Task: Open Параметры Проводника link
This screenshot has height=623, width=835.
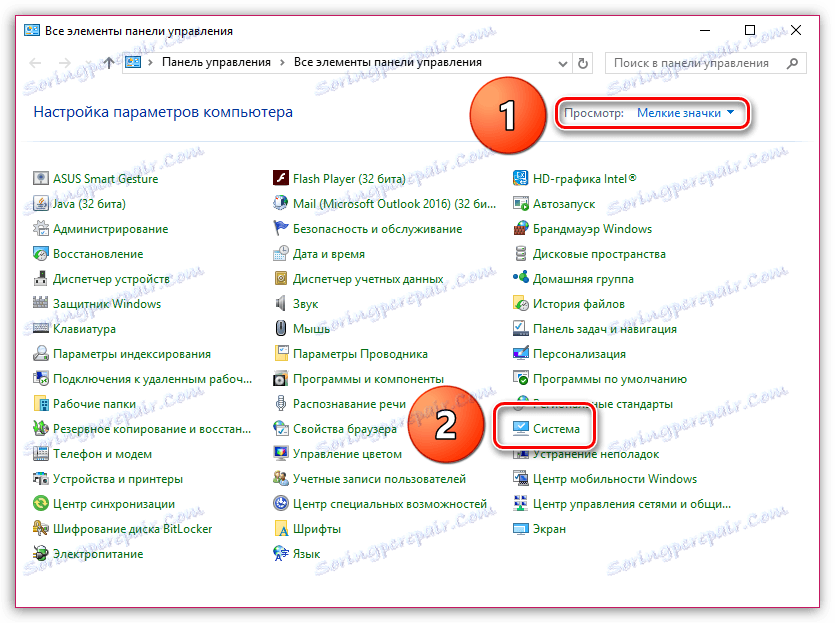Action: pyautogui.click(x=360, y=354)
